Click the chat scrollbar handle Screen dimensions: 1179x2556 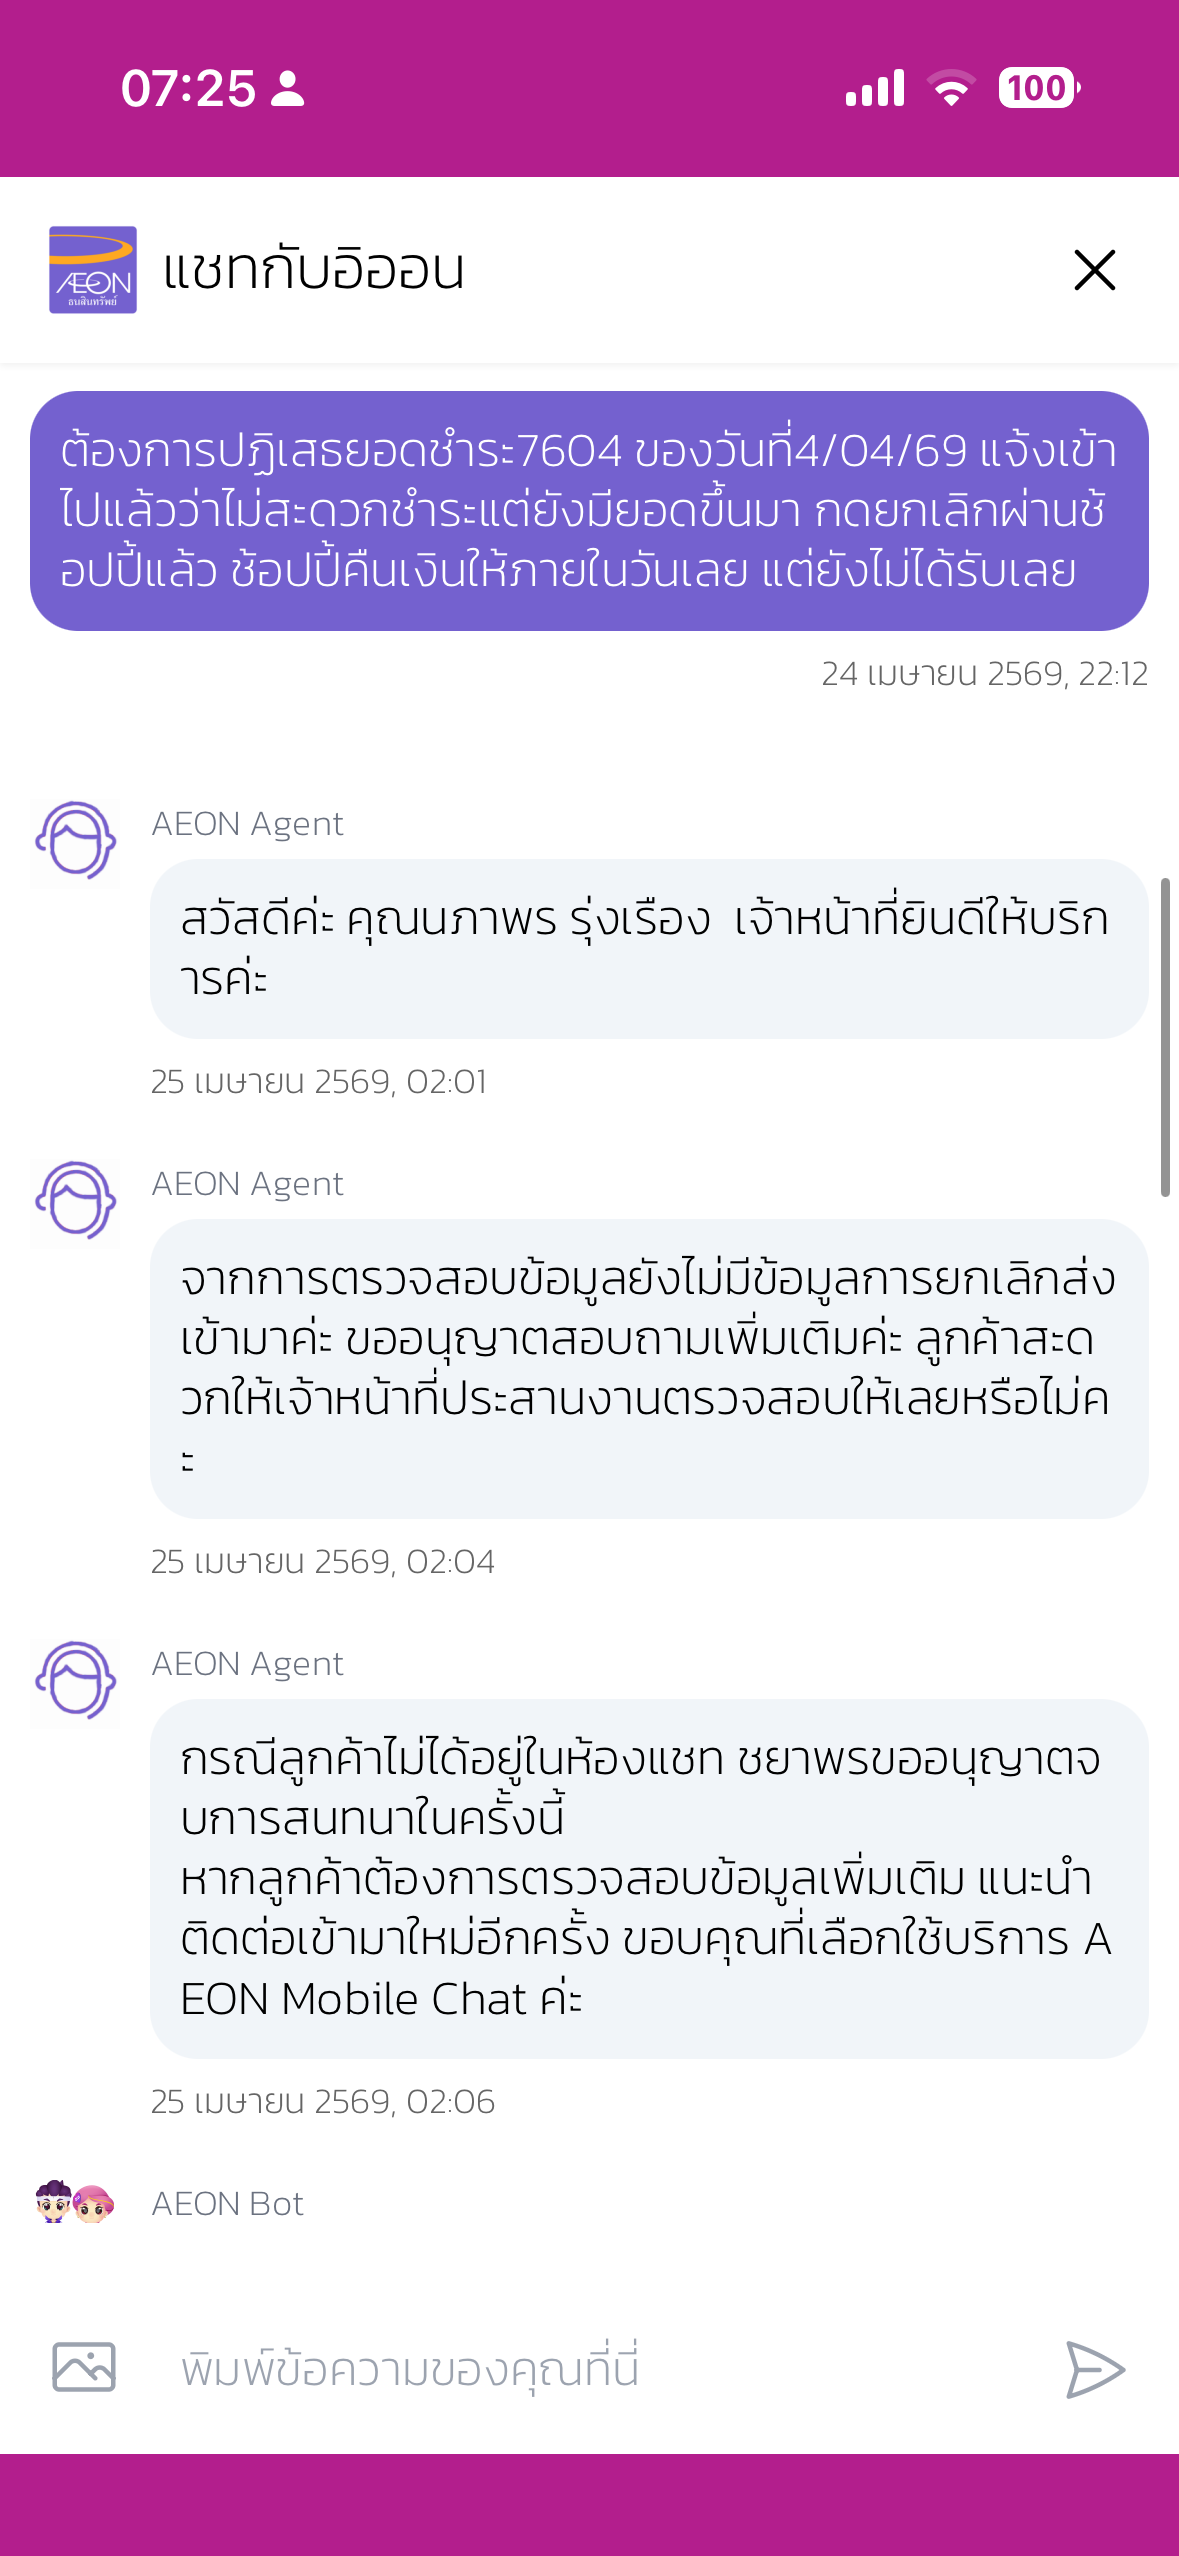click(x=1165, y=1036)
